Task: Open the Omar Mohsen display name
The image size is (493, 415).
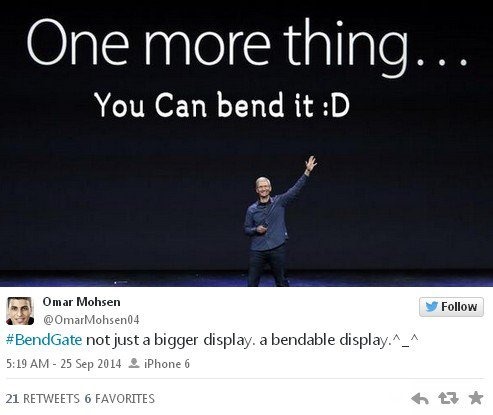Action: pyautogui.click(x=81, y=302)
